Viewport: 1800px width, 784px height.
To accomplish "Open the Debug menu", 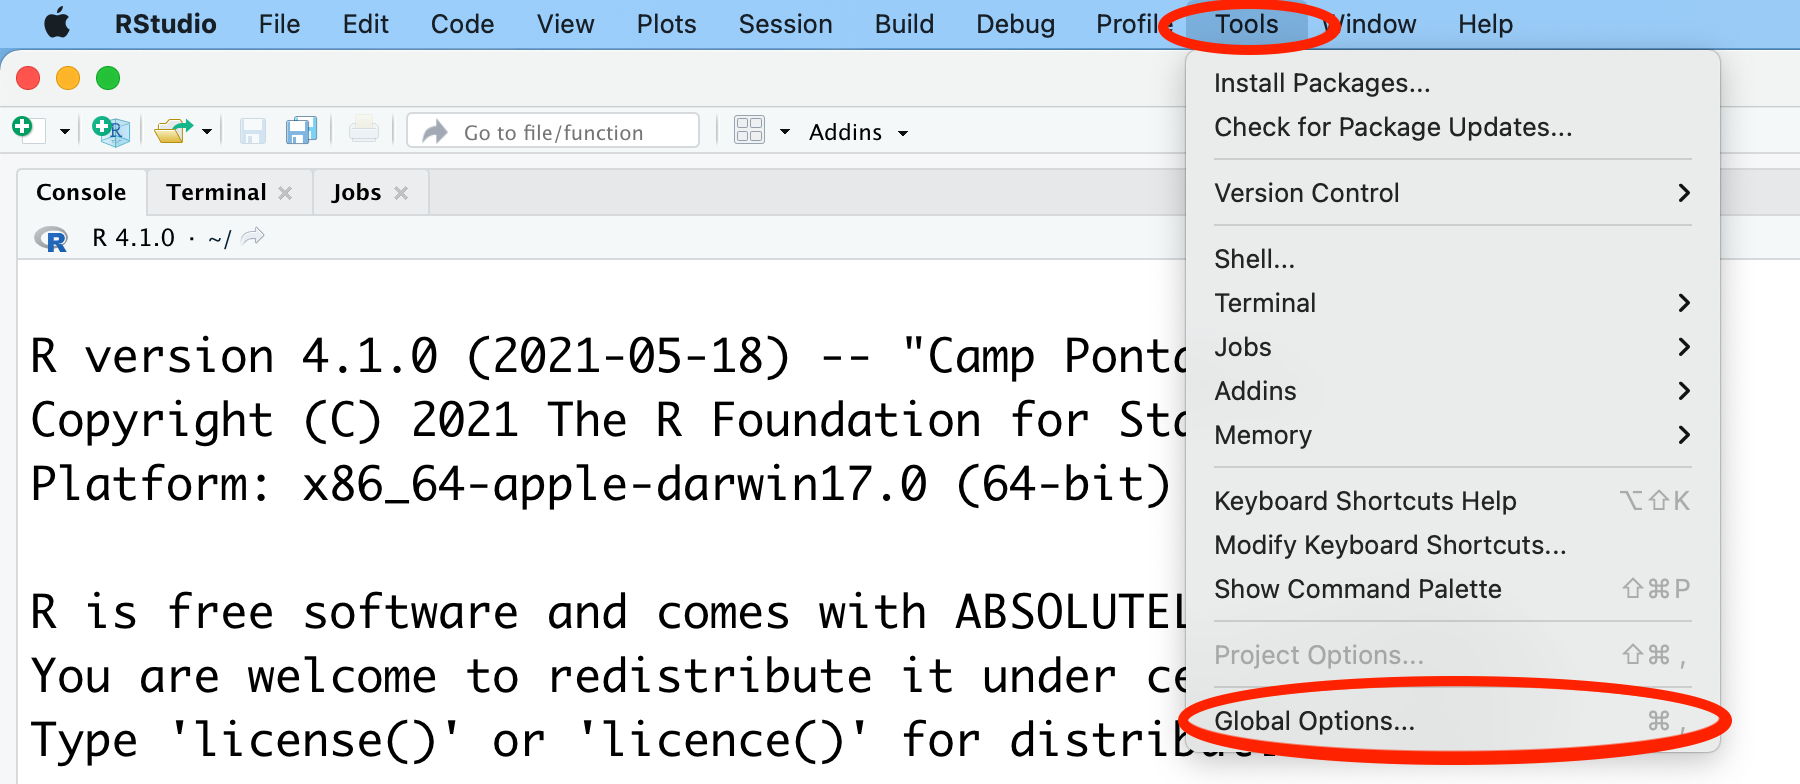I will [1015, 24].
